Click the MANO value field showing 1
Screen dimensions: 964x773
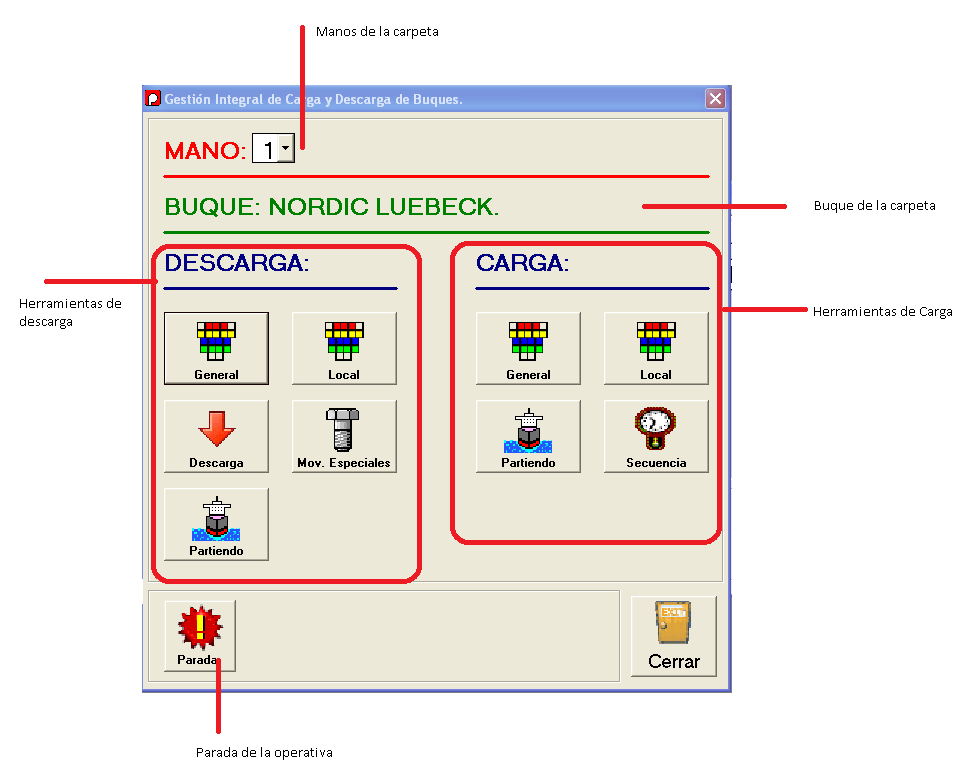[269, 147]
